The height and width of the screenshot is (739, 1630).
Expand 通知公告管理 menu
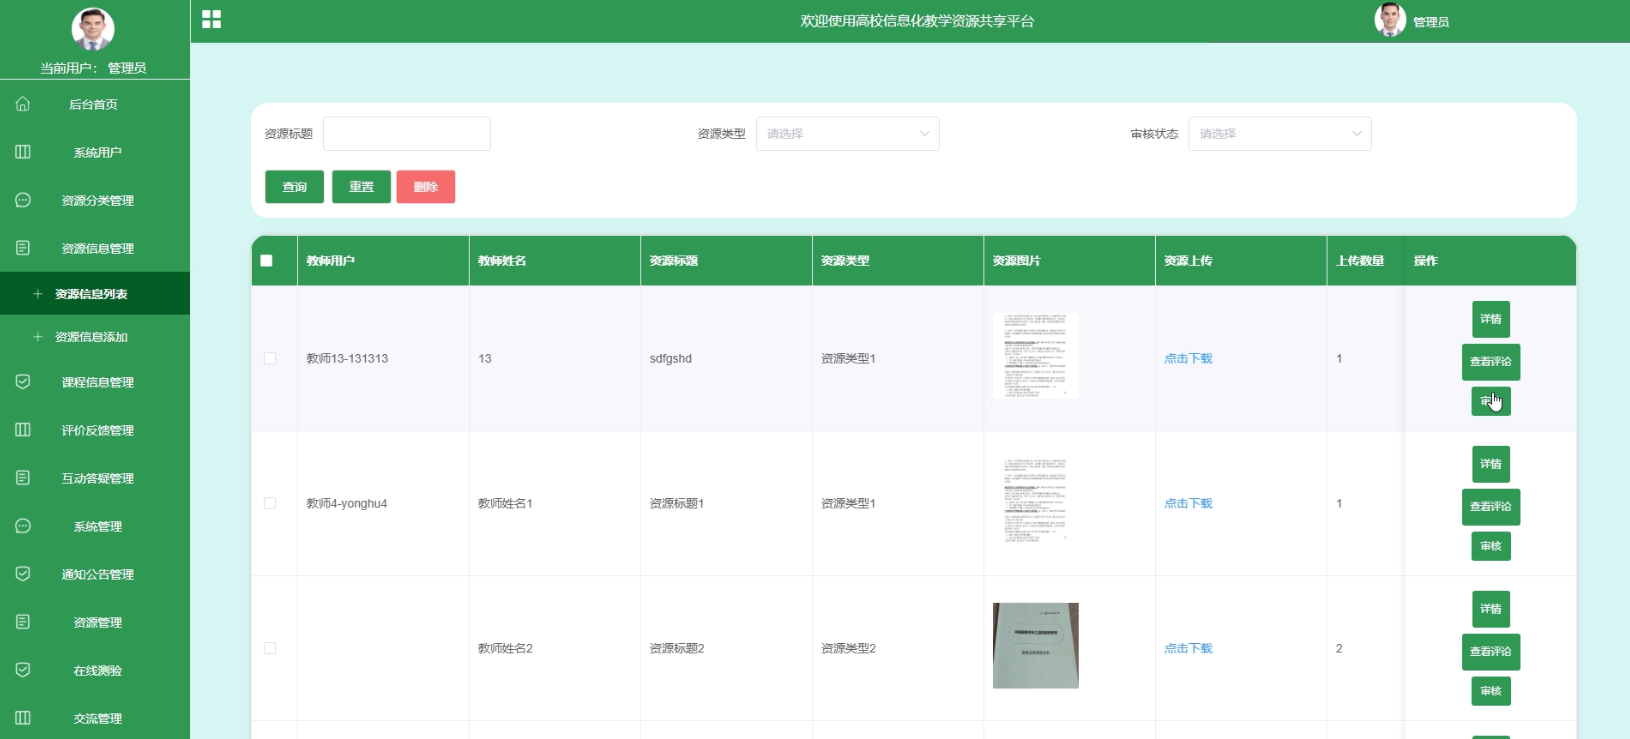point(95,574)
